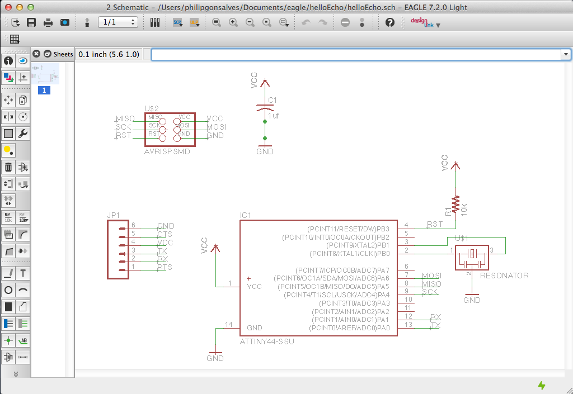Select the filled Rectangle tool
Image resolution: width=573 pixels, height=394 pixels.
click(8, 307)
